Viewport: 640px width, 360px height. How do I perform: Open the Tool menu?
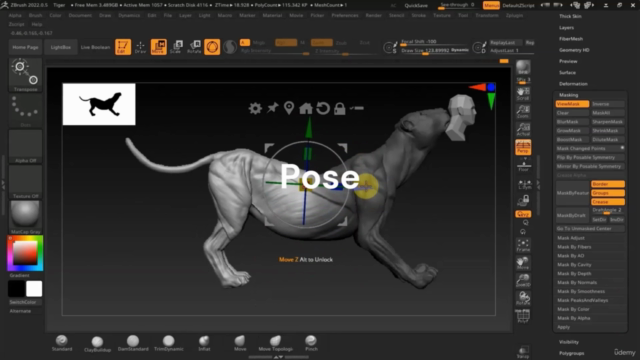(462, 16)
